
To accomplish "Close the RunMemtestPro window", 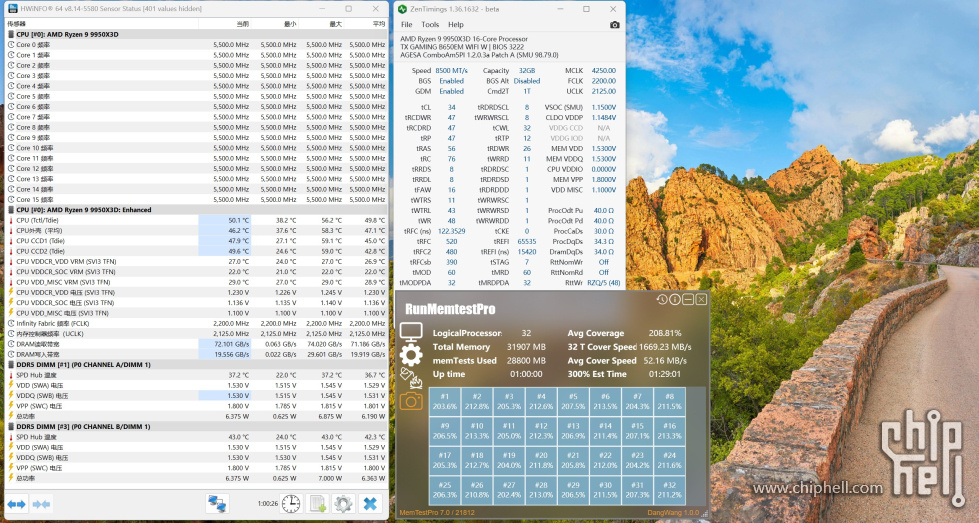I will tap(701, 300).
